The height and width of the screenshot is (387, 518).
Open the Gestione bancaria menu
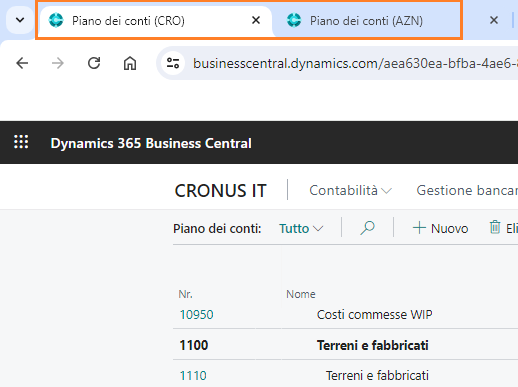(x=467, y=191)
